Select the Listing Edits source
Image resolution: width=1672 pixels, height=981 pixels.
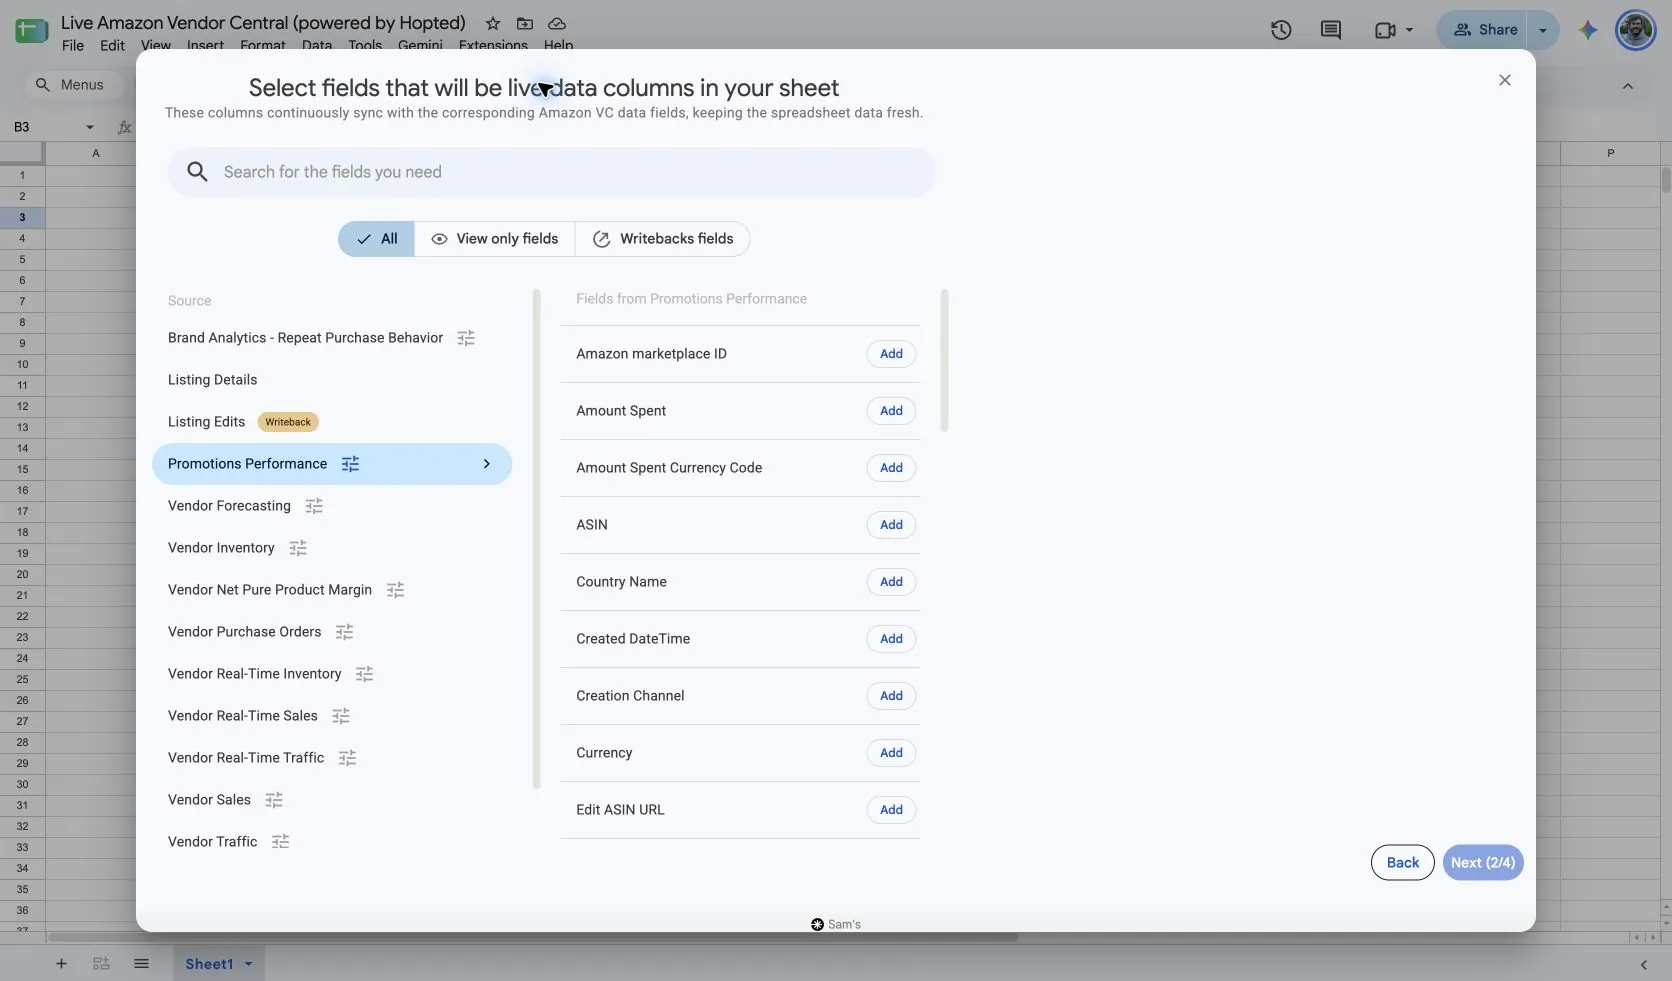point(206,422)
